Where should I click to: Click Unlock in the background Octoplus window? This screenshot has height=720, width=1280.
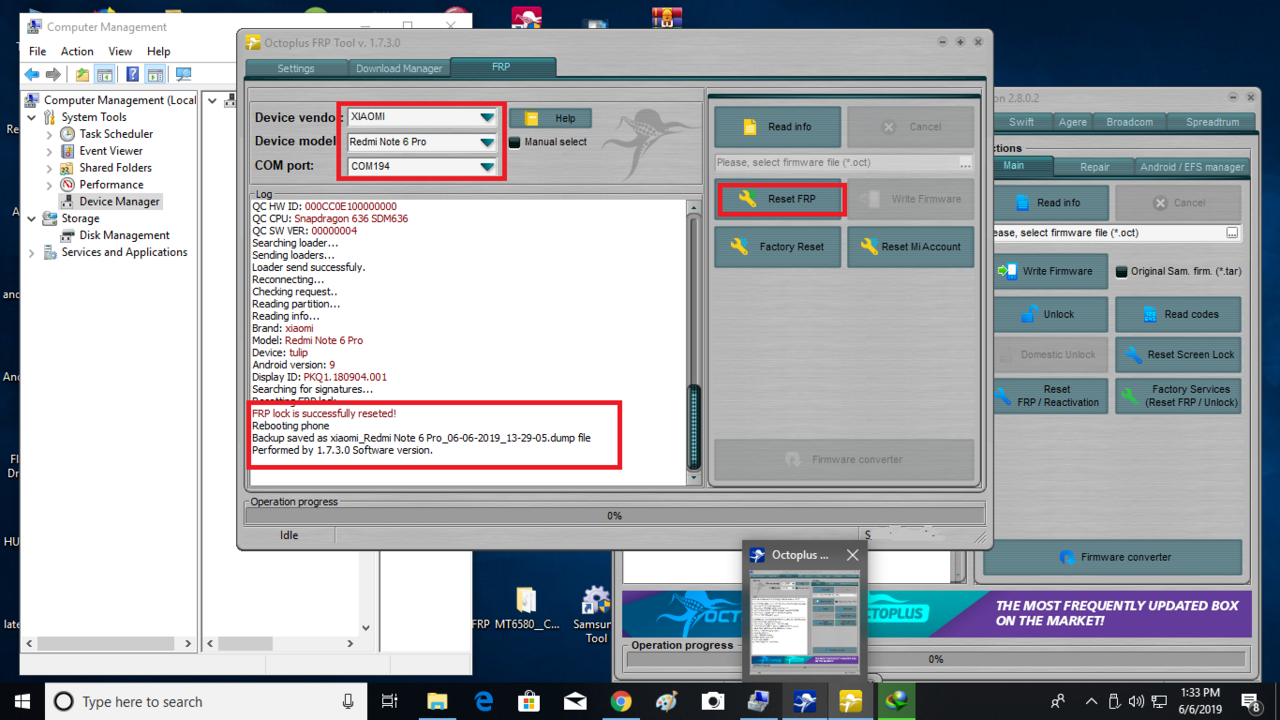point(1050,314)
